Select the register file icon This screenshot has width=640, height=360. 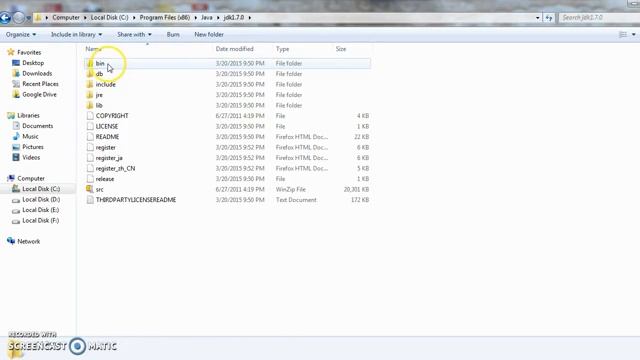[x=90, y=147]
